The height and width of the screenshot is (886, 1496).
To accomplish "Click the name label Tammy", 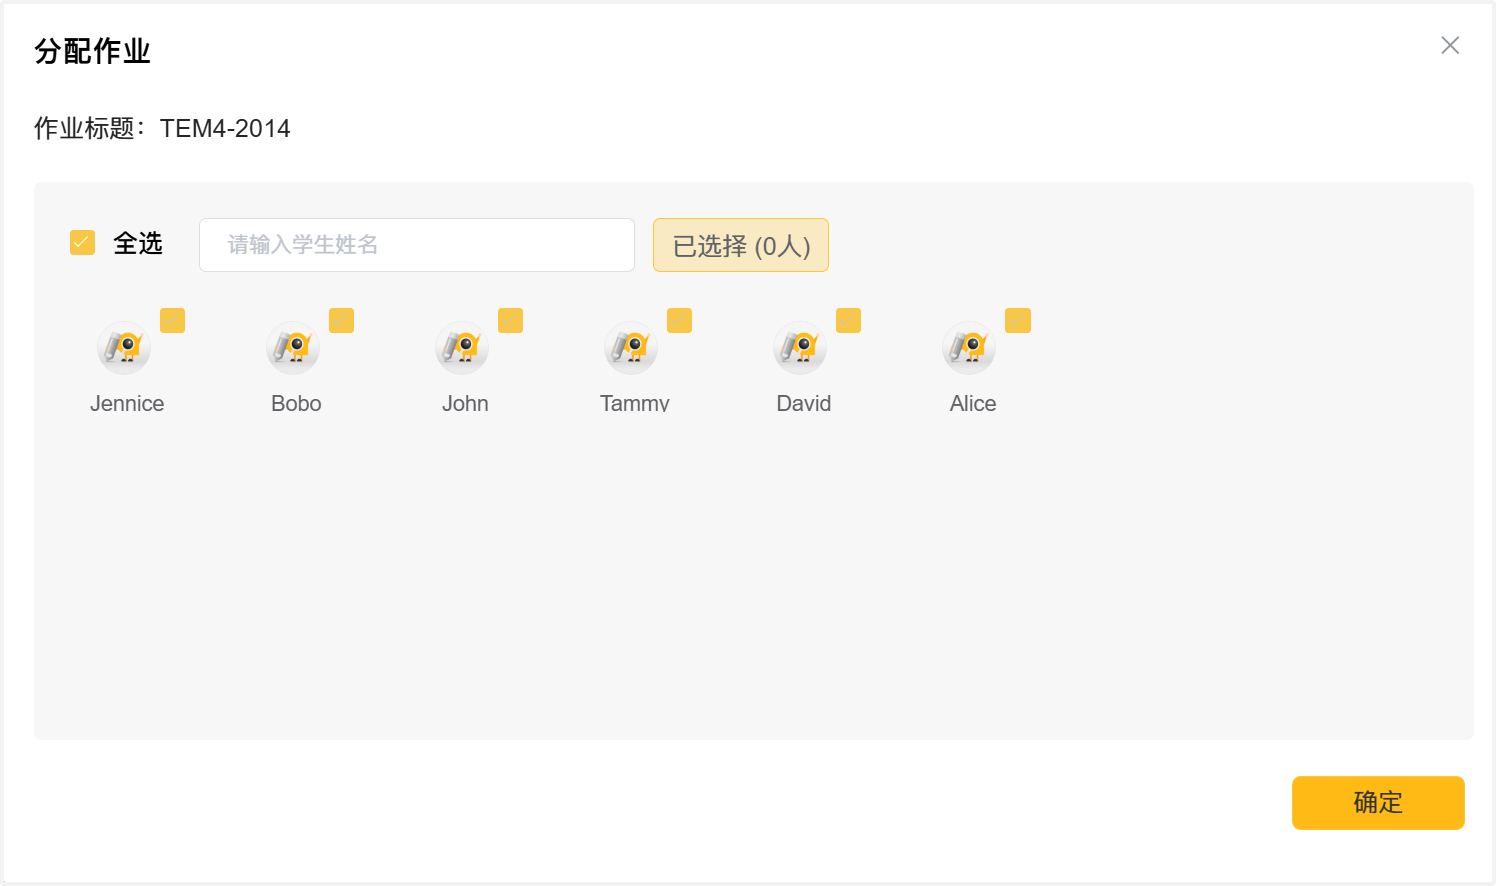I will click(x=635, y=403).
